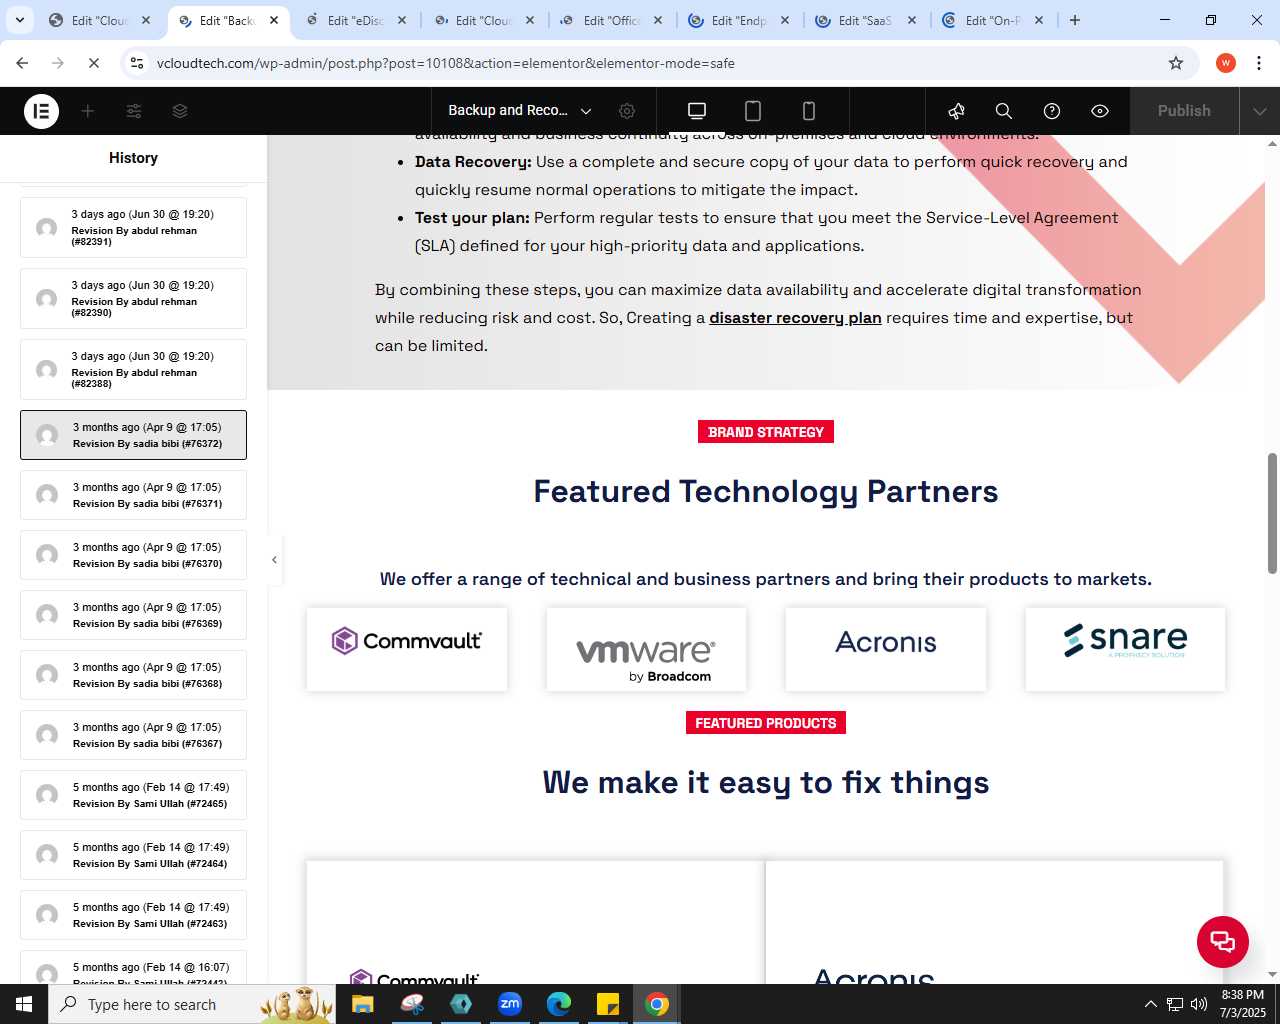Image resolution: width=1280 pixels, height=1024 pixels.
Task: Select revision #82390 by abdul rehman
Action: click(133, 299)
